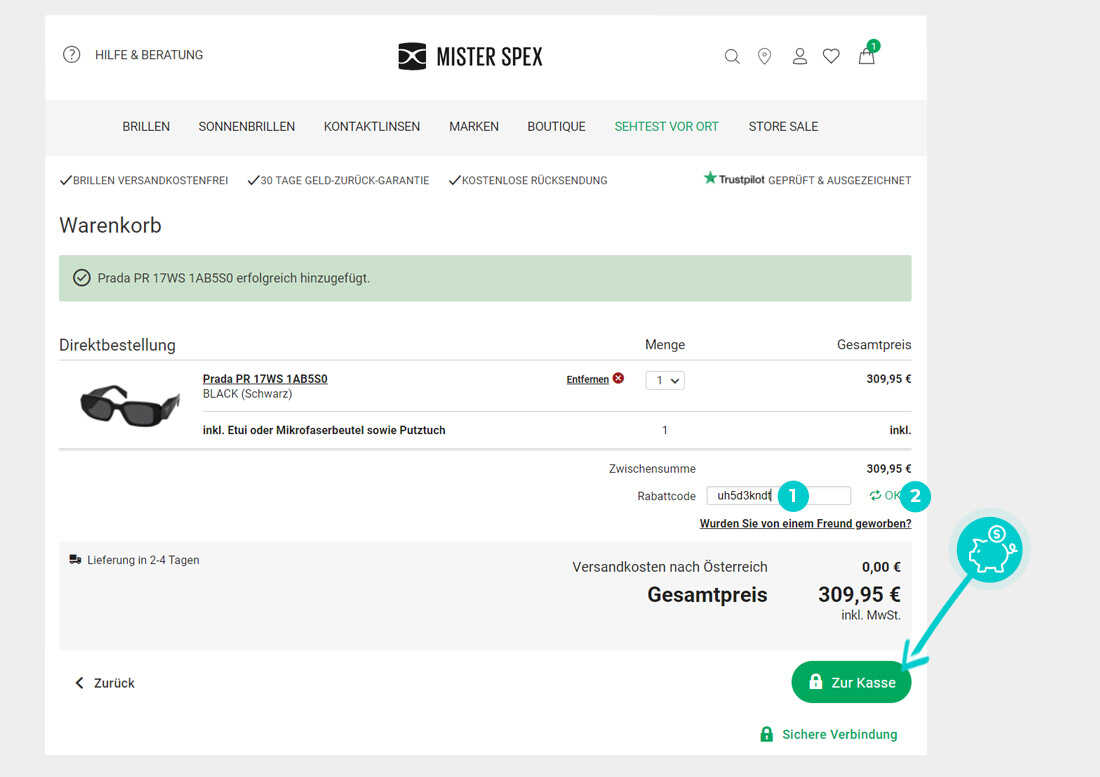Open the Store Sale menu
Screen dimensions: 1100x777
[x=783, y=127]
